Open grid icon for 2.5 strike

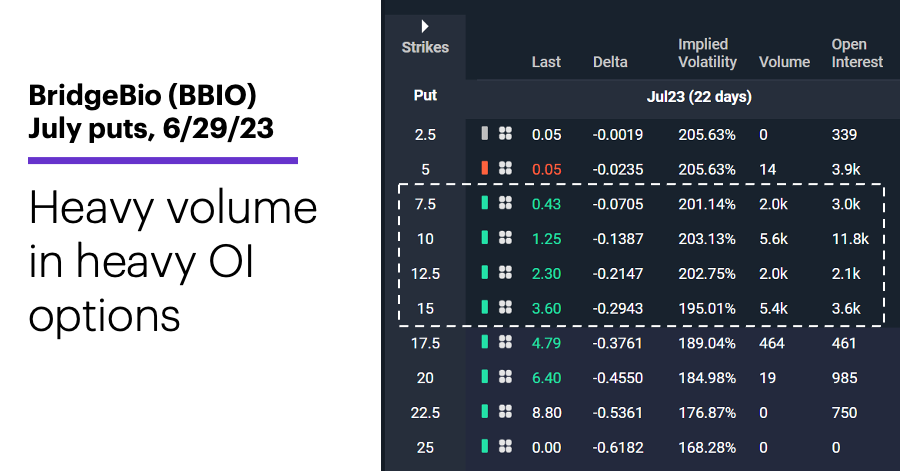[x=505, y=134]
